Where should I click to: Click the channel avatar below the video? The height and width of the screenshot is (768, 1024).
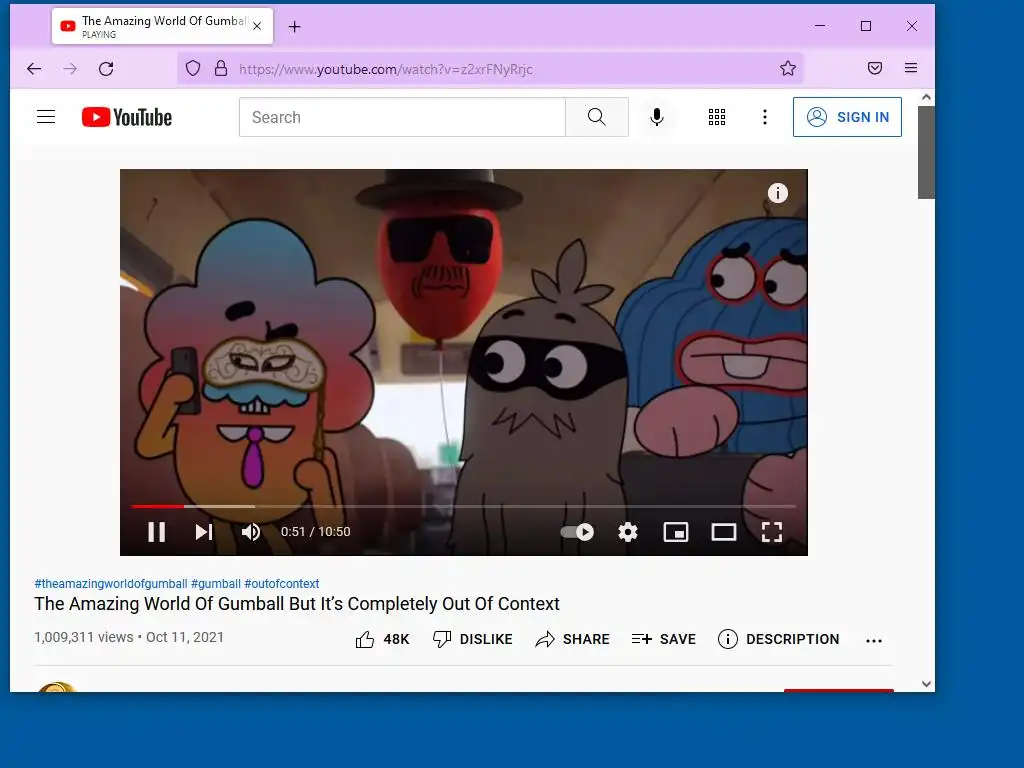57,686
